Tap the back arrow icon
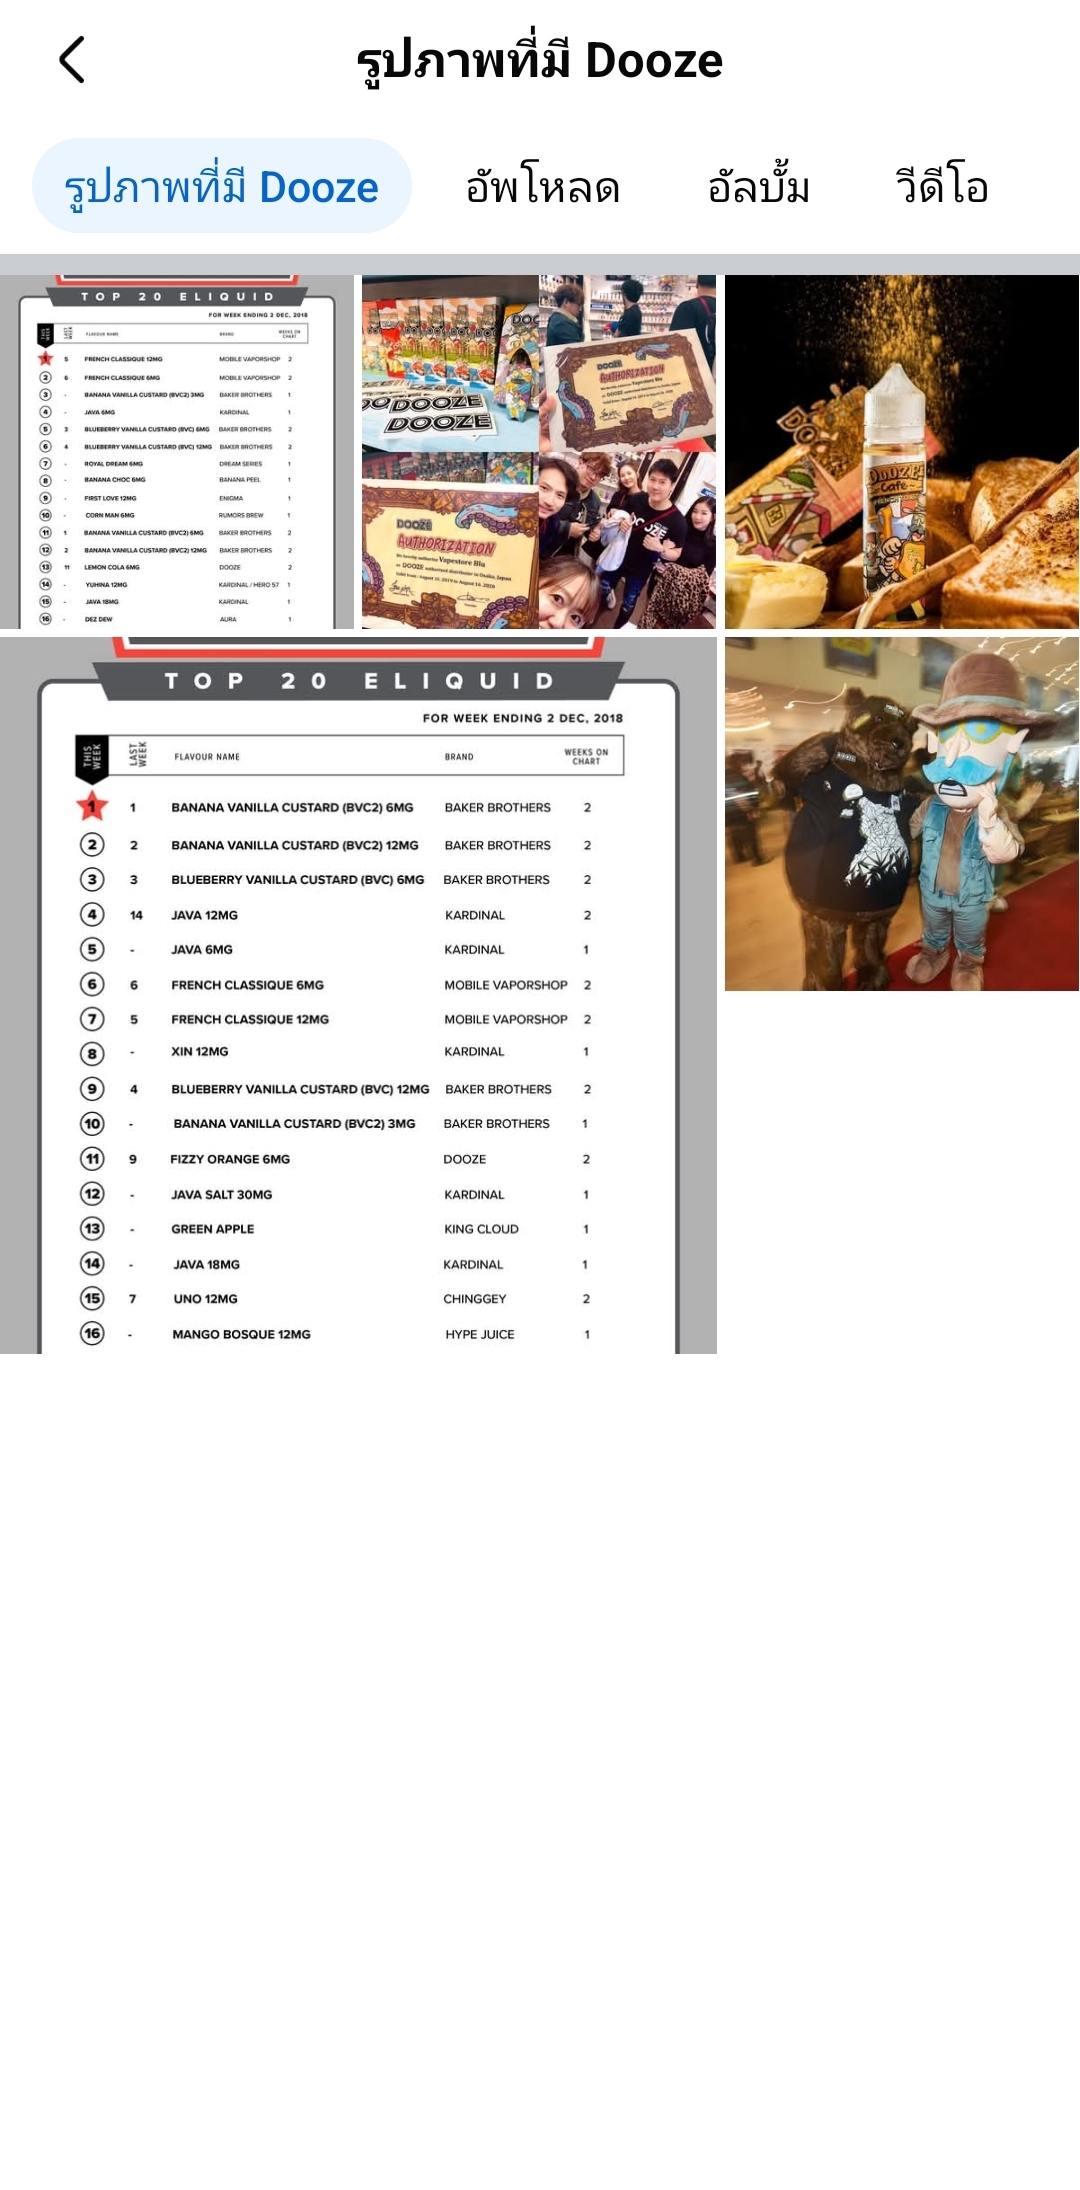Image resolution: width=1080 pixels, height=2190 pixels. coord(72,60)
